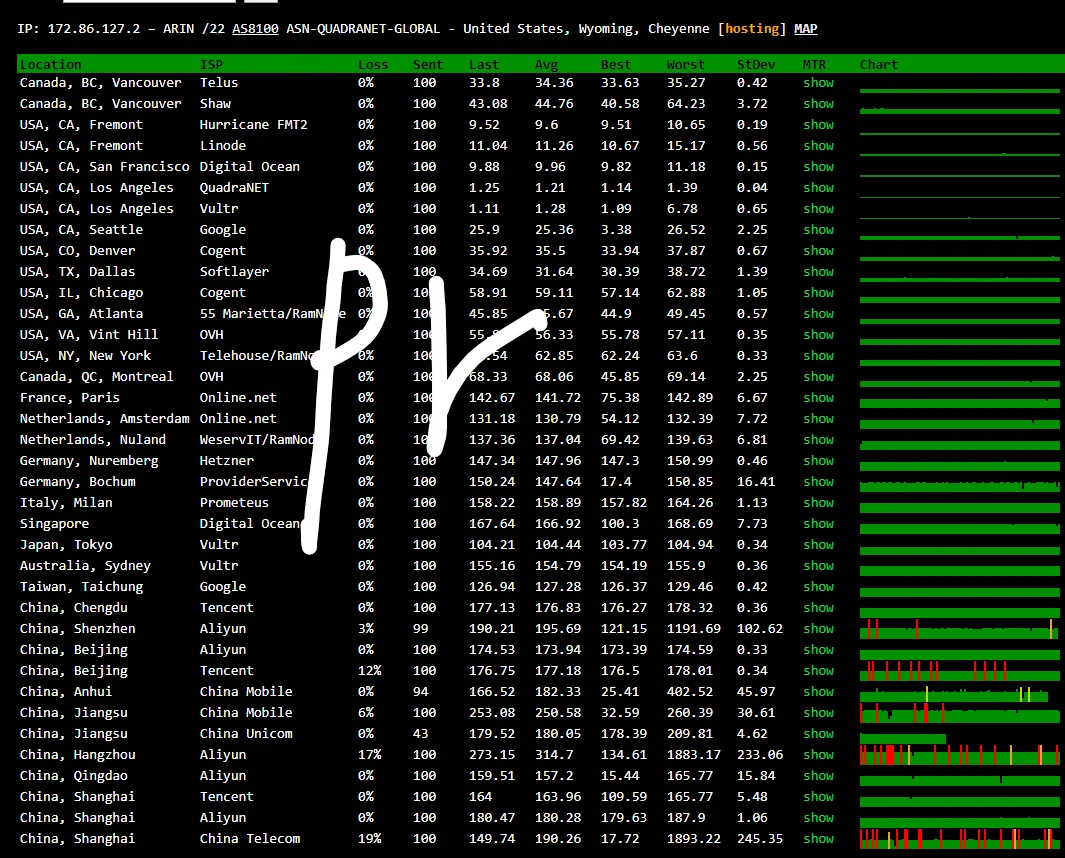Click the Worst column header
The image size is (1065, 858).
(685, 65)
